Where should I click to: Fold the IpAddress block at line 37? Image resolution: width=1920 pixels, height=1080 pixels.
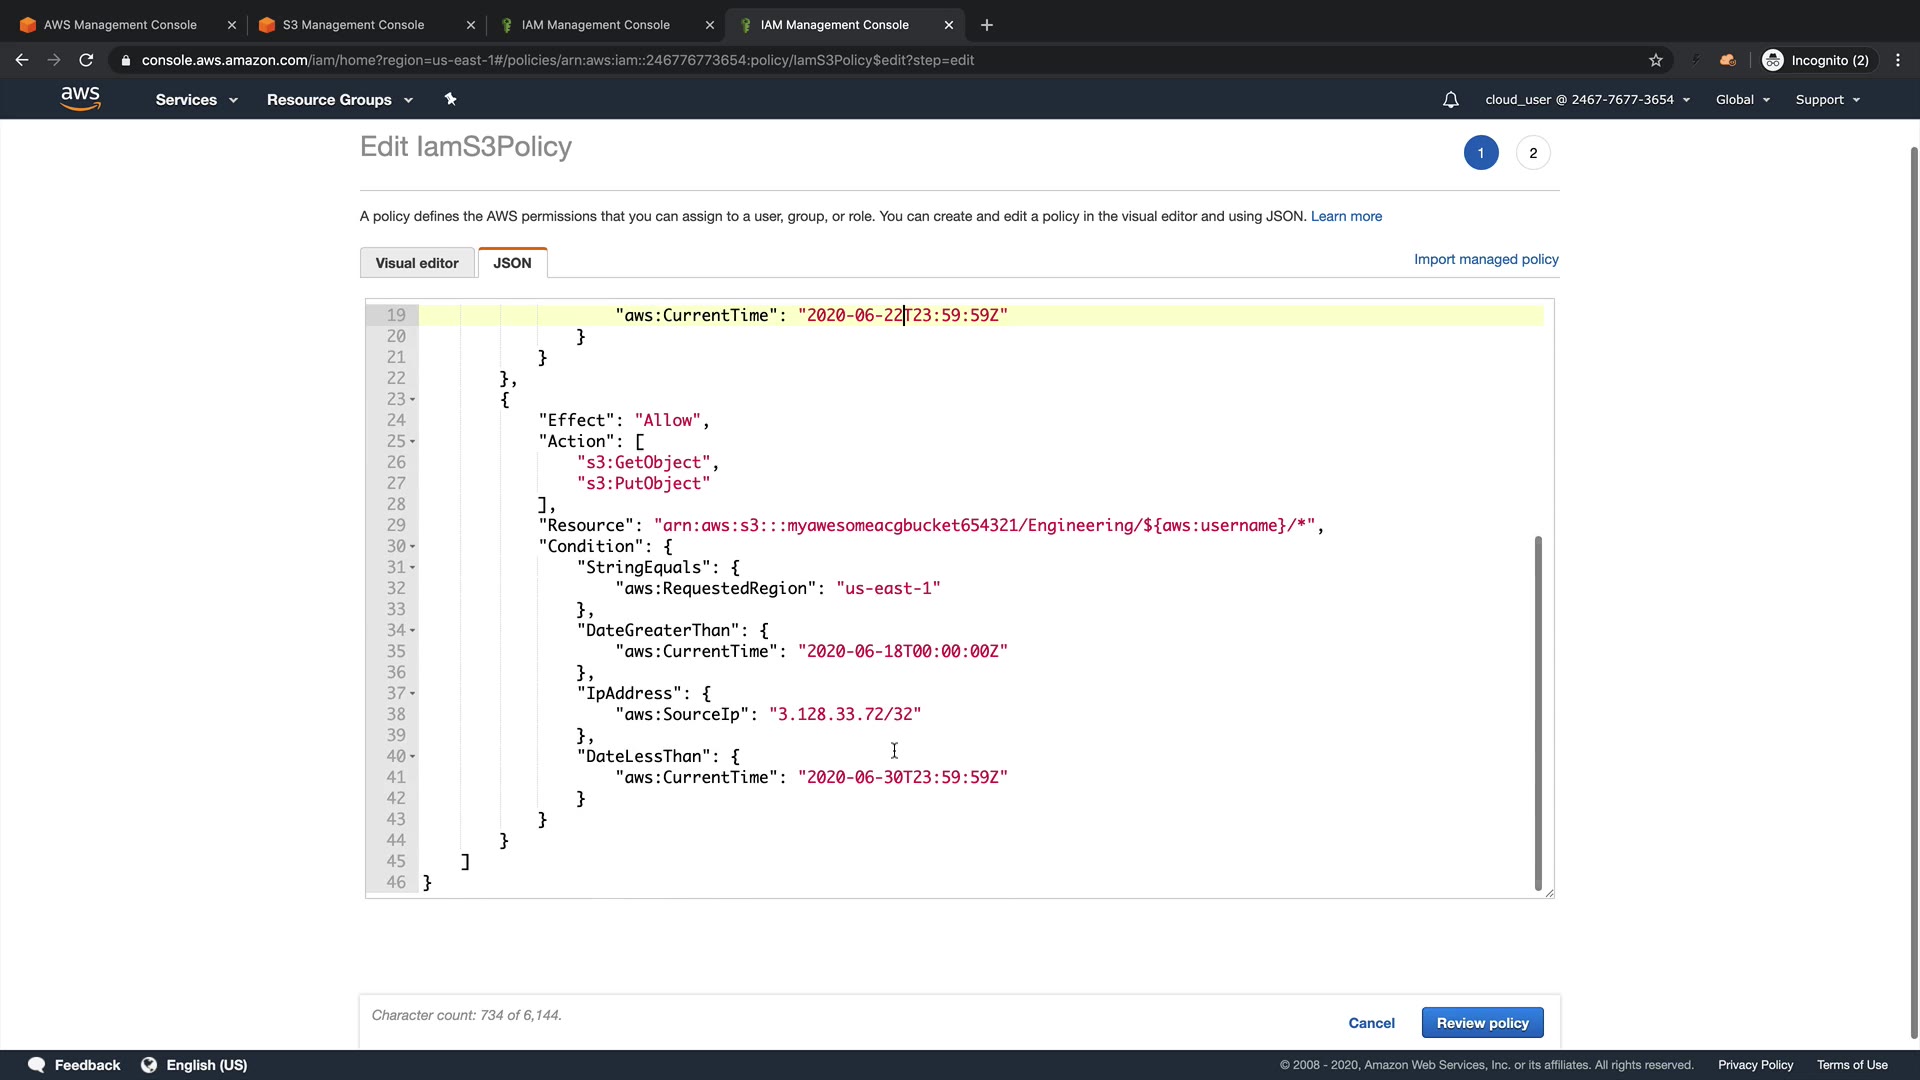[412, 694]
